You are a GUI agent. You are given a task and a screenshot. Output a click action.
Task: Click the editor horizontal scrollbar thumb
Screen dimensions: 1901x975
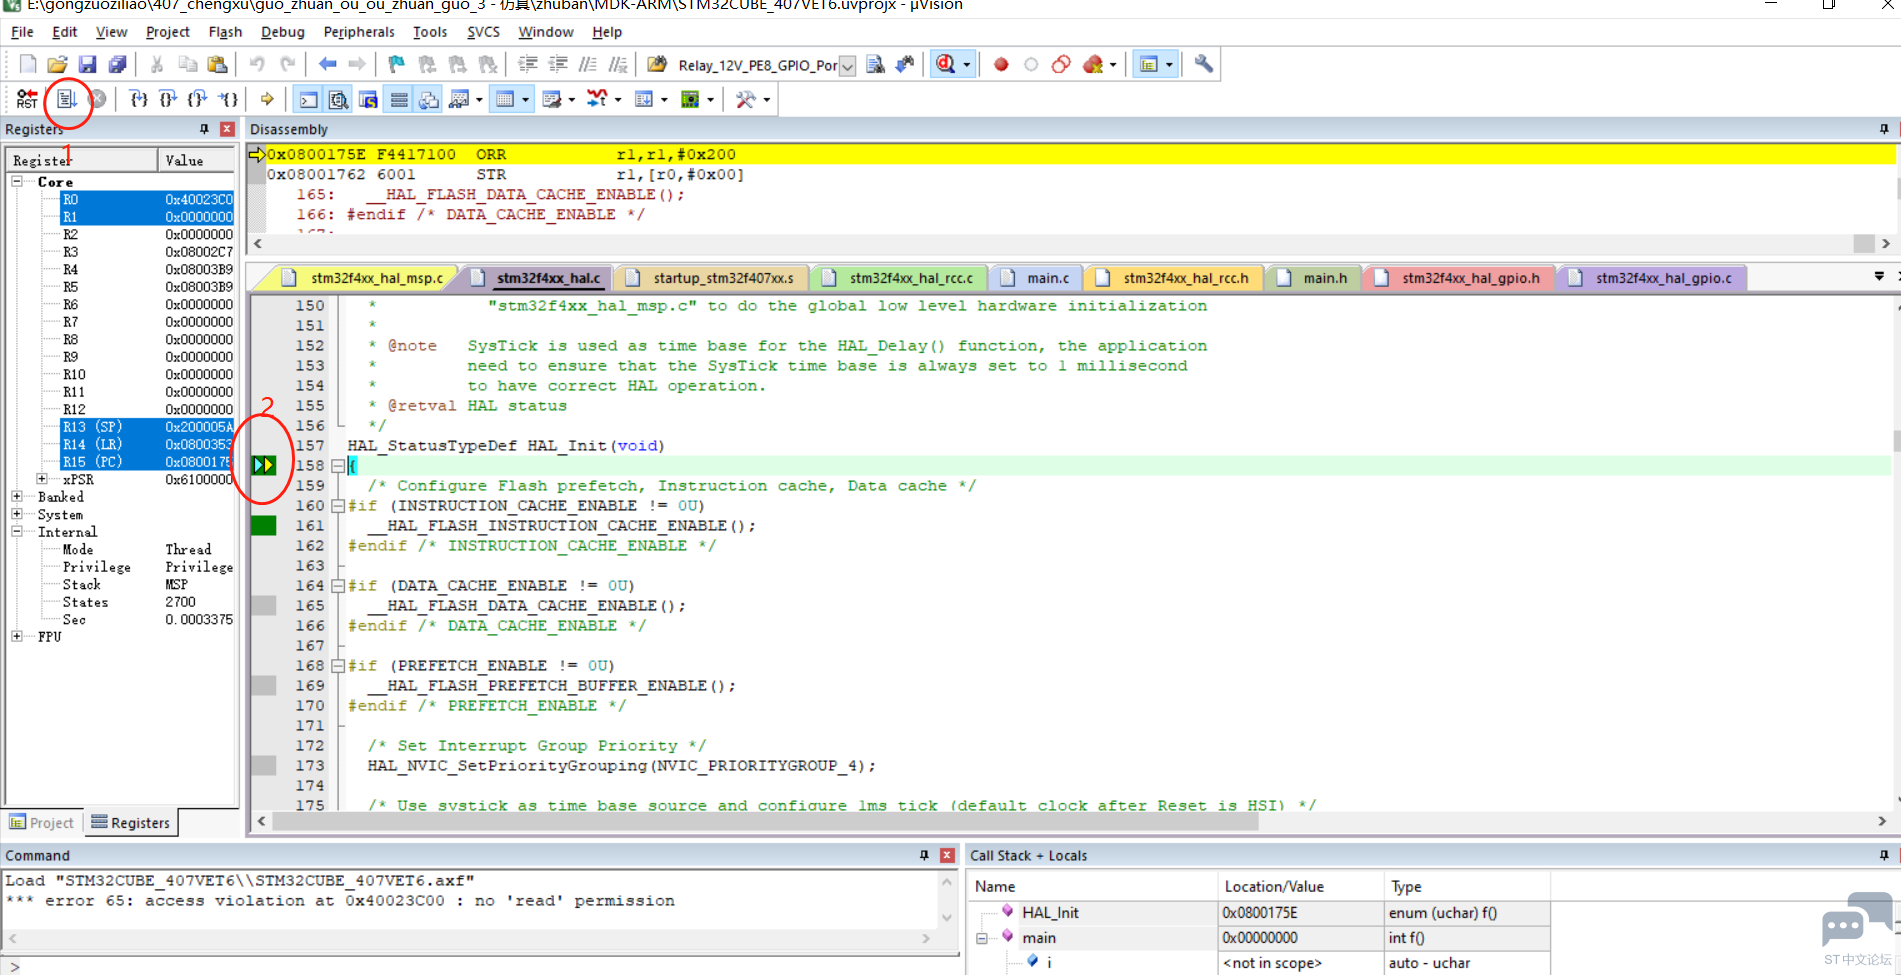pyautogui.click(x=765, y=821)
